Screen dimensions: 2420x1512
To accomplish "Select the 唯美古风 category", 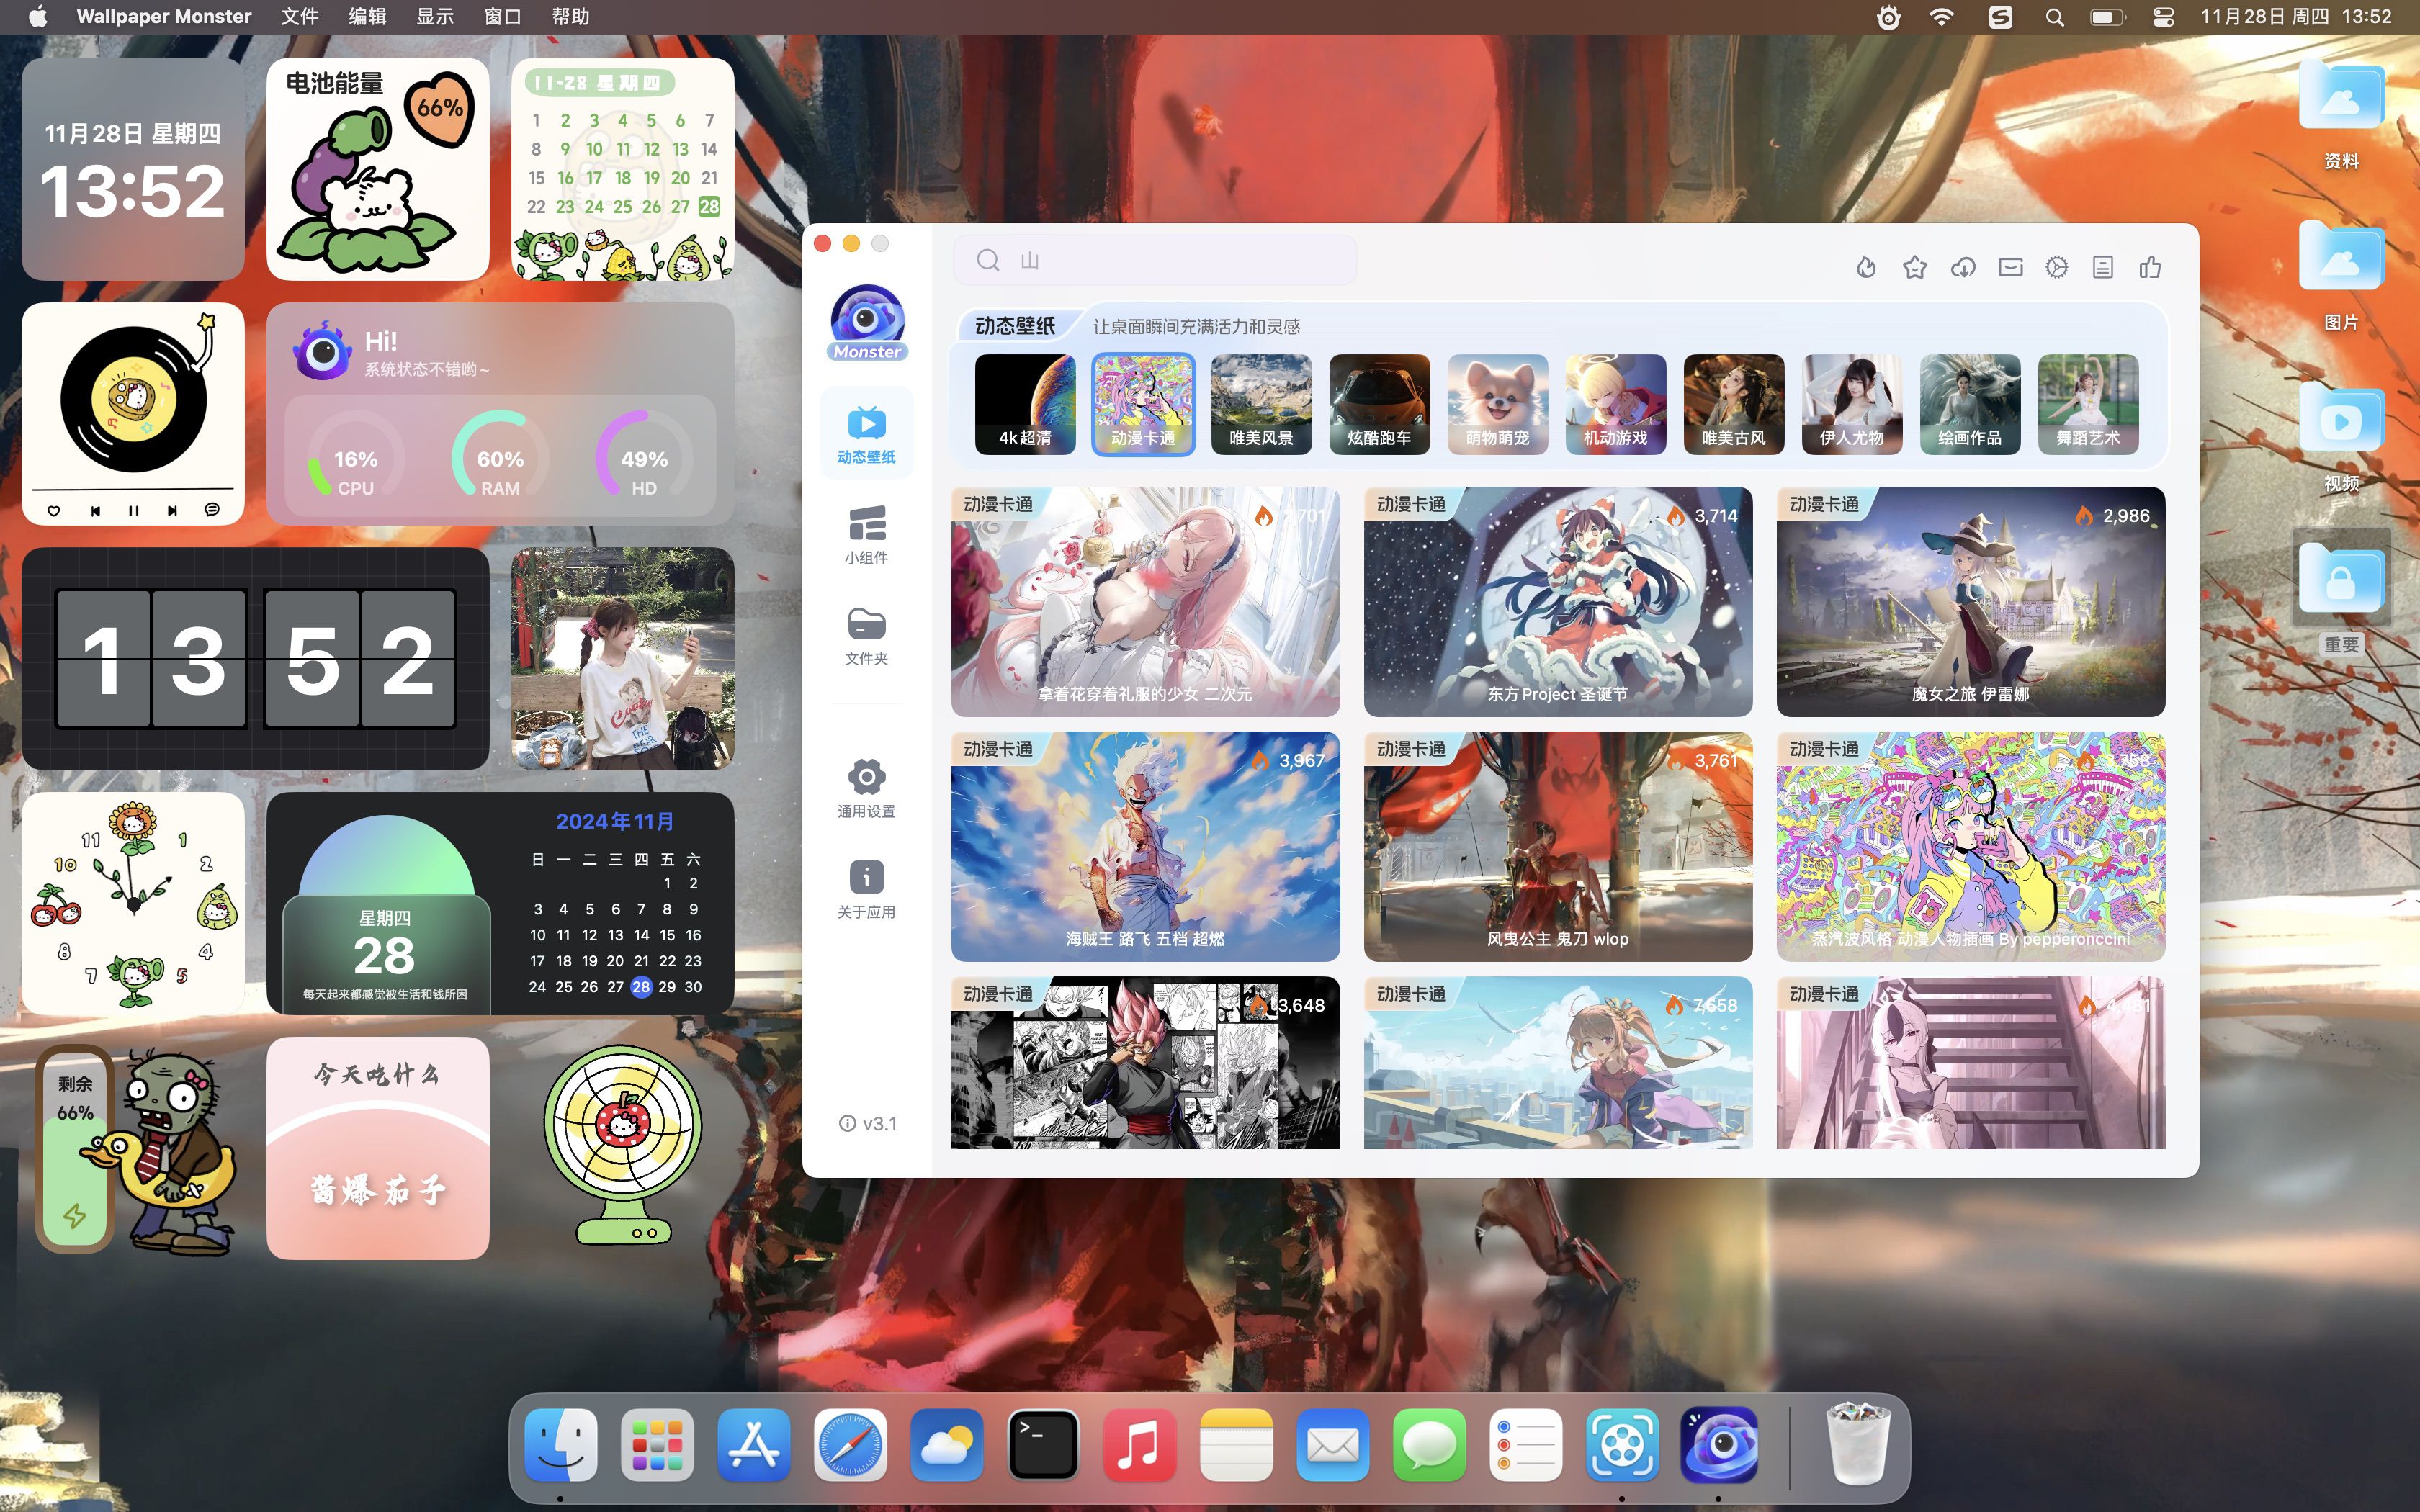I will [1733, 404].
